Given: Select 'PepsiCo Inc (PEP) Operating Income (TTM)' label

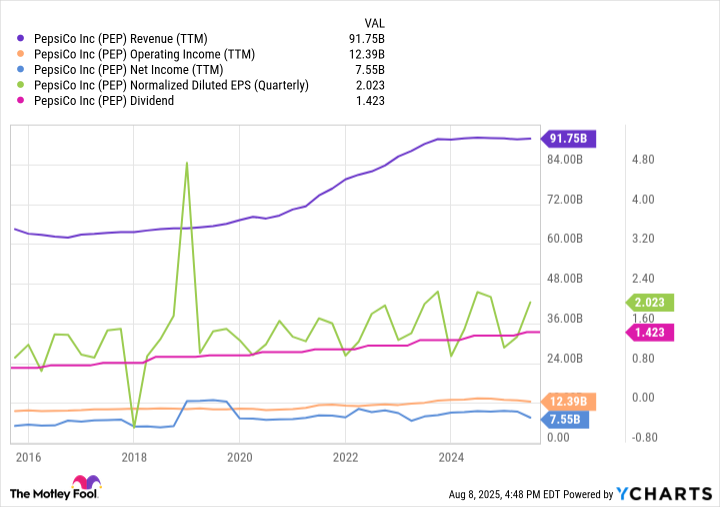Looking at the screenshot, I should (144, 55).
